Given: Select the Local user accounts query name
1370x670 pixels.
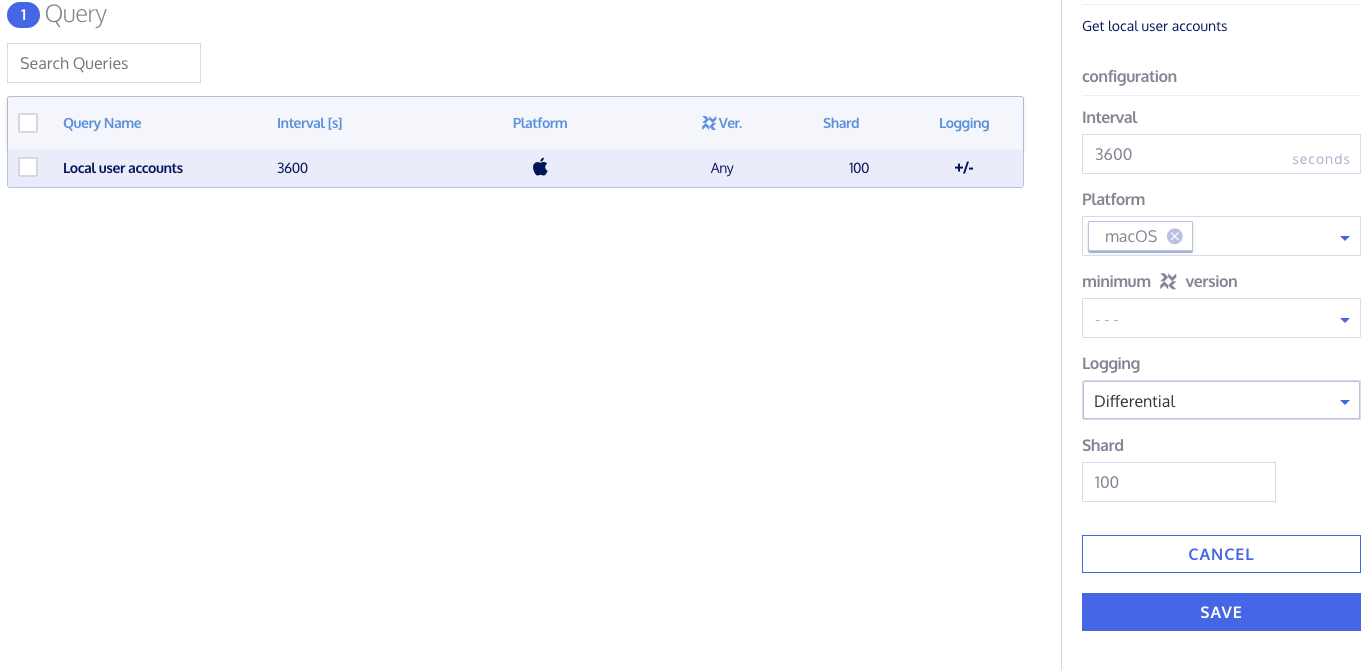Looking at the screenshot, I should (x=123, y=168).
